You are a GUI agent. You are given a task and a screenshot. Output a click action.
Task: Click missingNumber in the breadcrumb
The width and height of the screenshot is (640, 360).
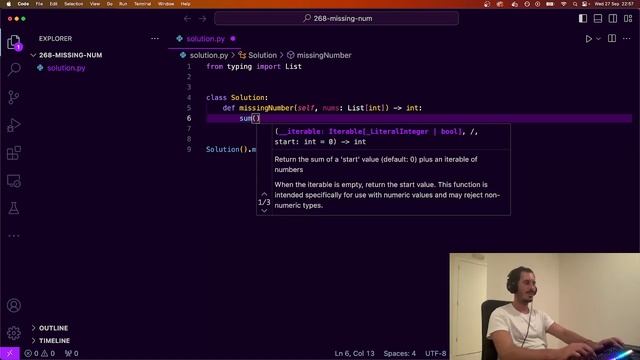click(x=324, y=55)
